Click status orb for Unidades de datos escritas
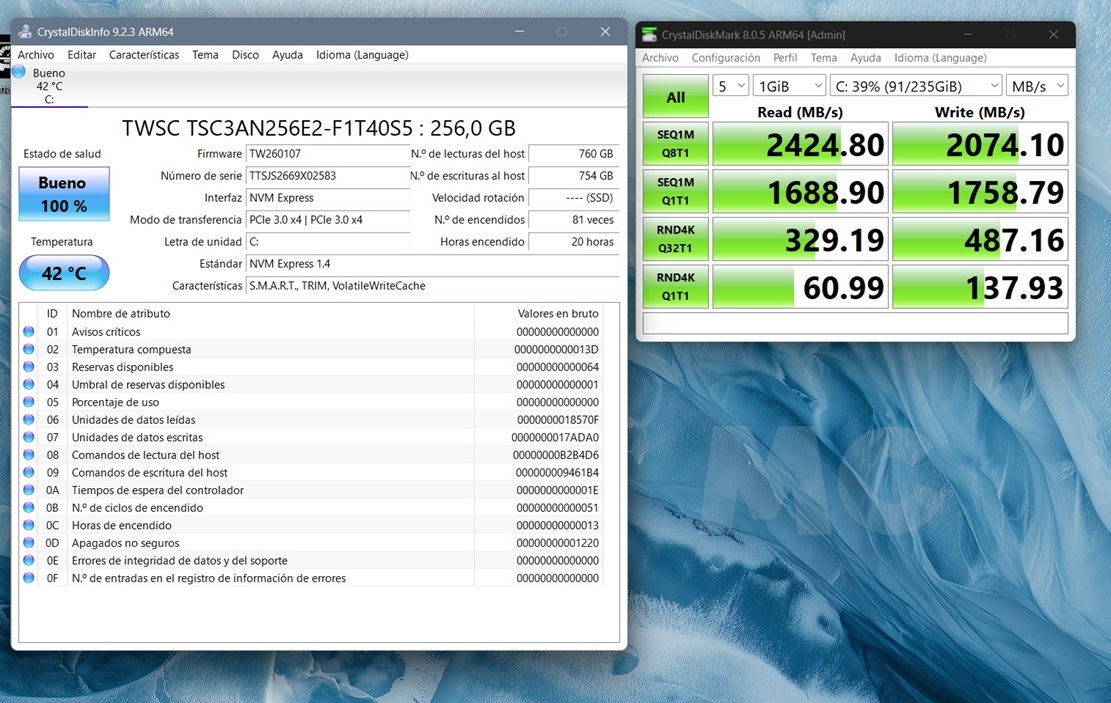 28,437
